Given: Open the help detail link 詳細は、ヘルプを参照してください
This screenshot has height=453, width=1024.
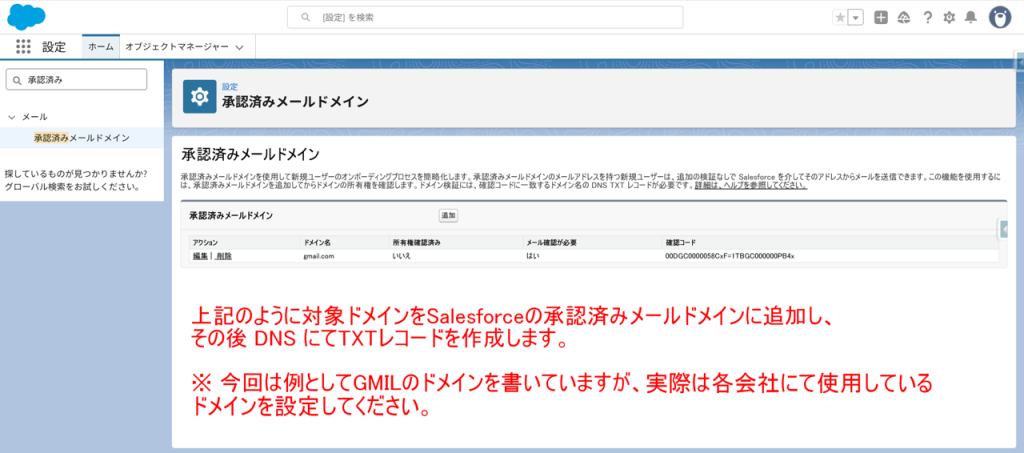Looking at the screenshot, I should point(751,186).
